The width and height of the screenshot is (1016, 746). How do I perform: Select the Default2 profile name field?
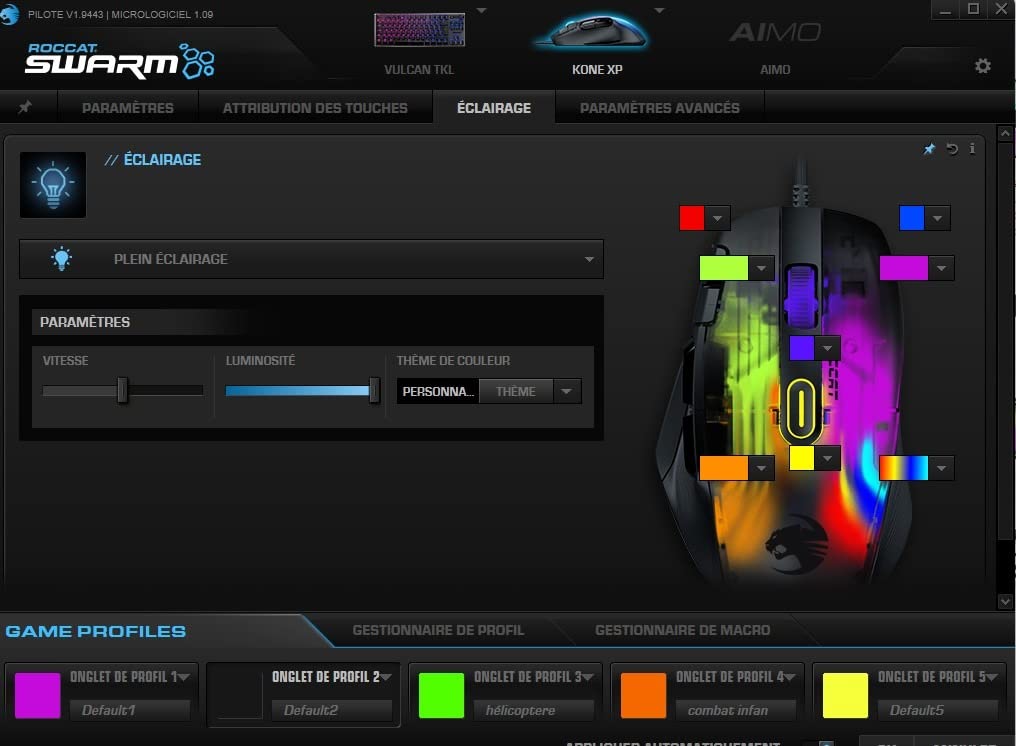332,710
